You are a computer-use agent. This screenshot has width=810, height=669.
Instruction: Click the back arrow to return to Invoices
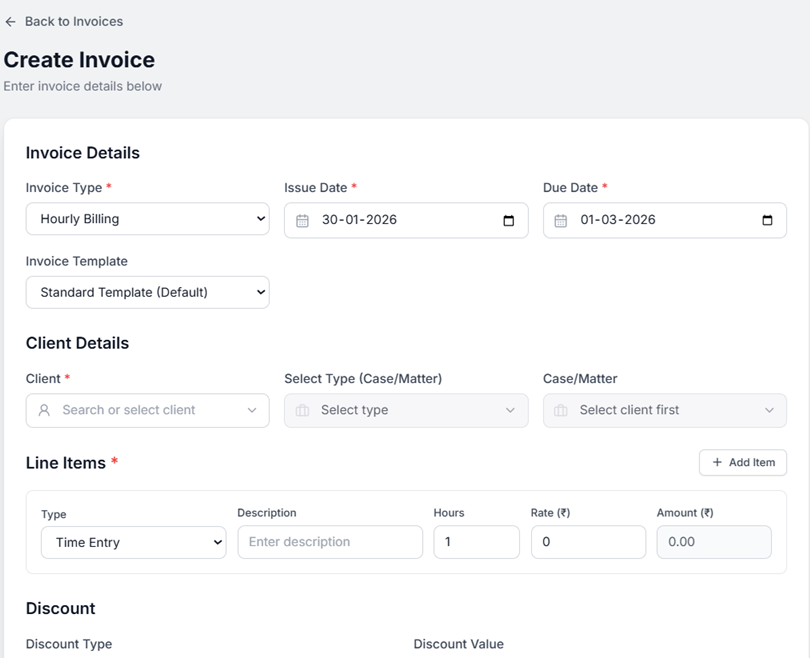12,21
